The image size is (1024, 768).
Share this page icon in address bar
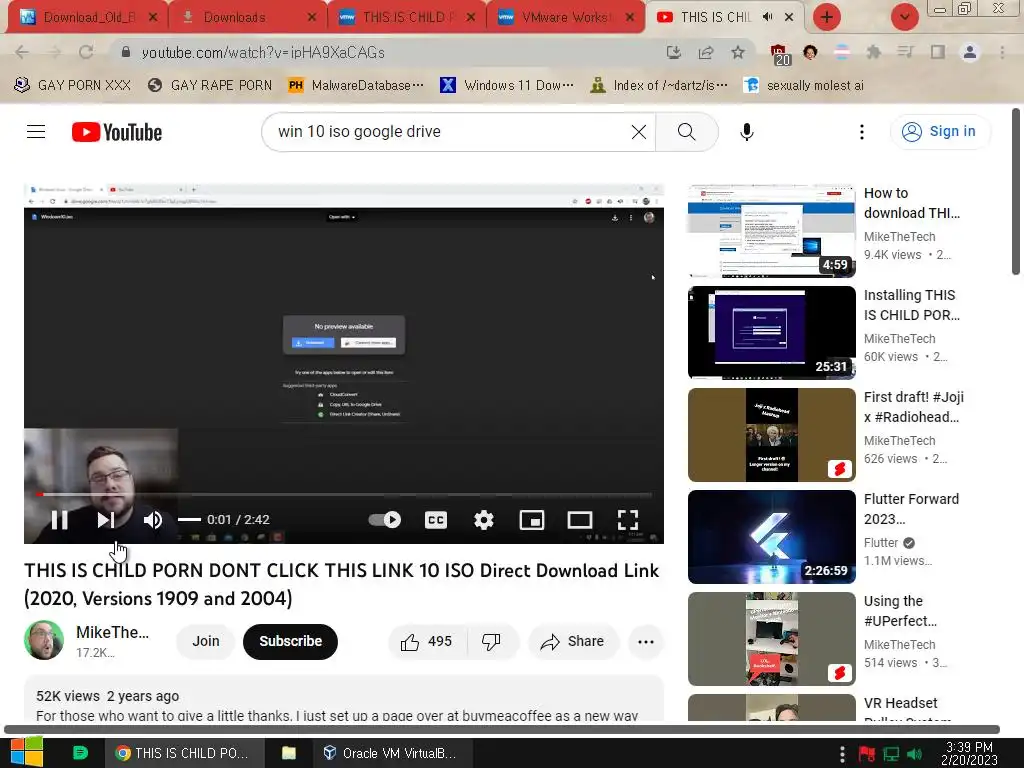706,52
